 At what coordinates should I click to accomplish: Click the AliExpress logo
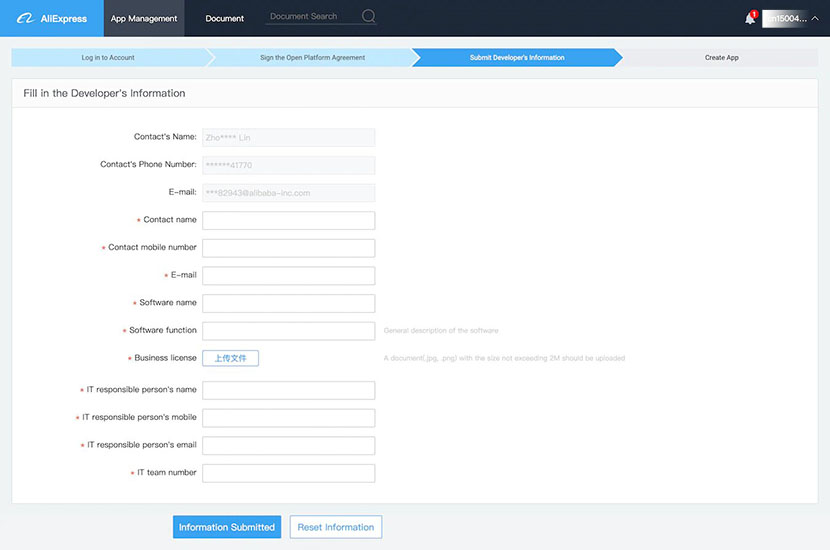coord(52,19)
